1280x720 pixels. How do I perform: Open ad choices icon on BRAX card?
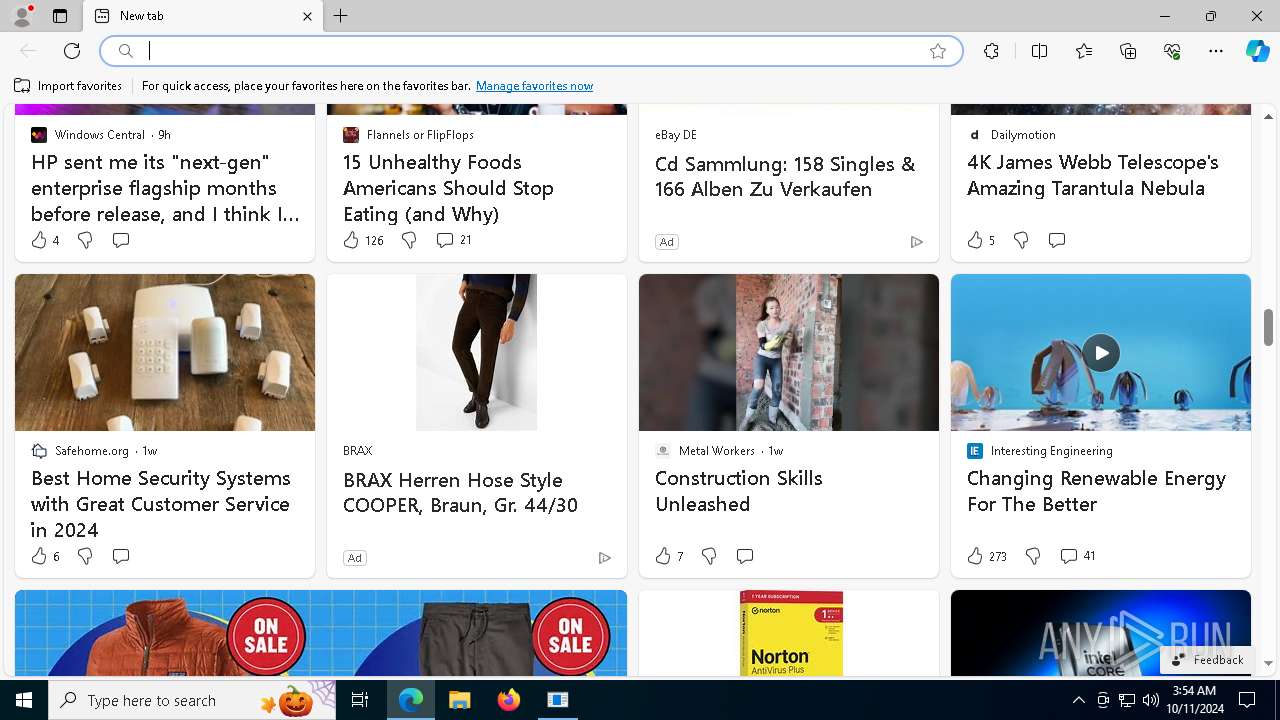click(604, 558)
